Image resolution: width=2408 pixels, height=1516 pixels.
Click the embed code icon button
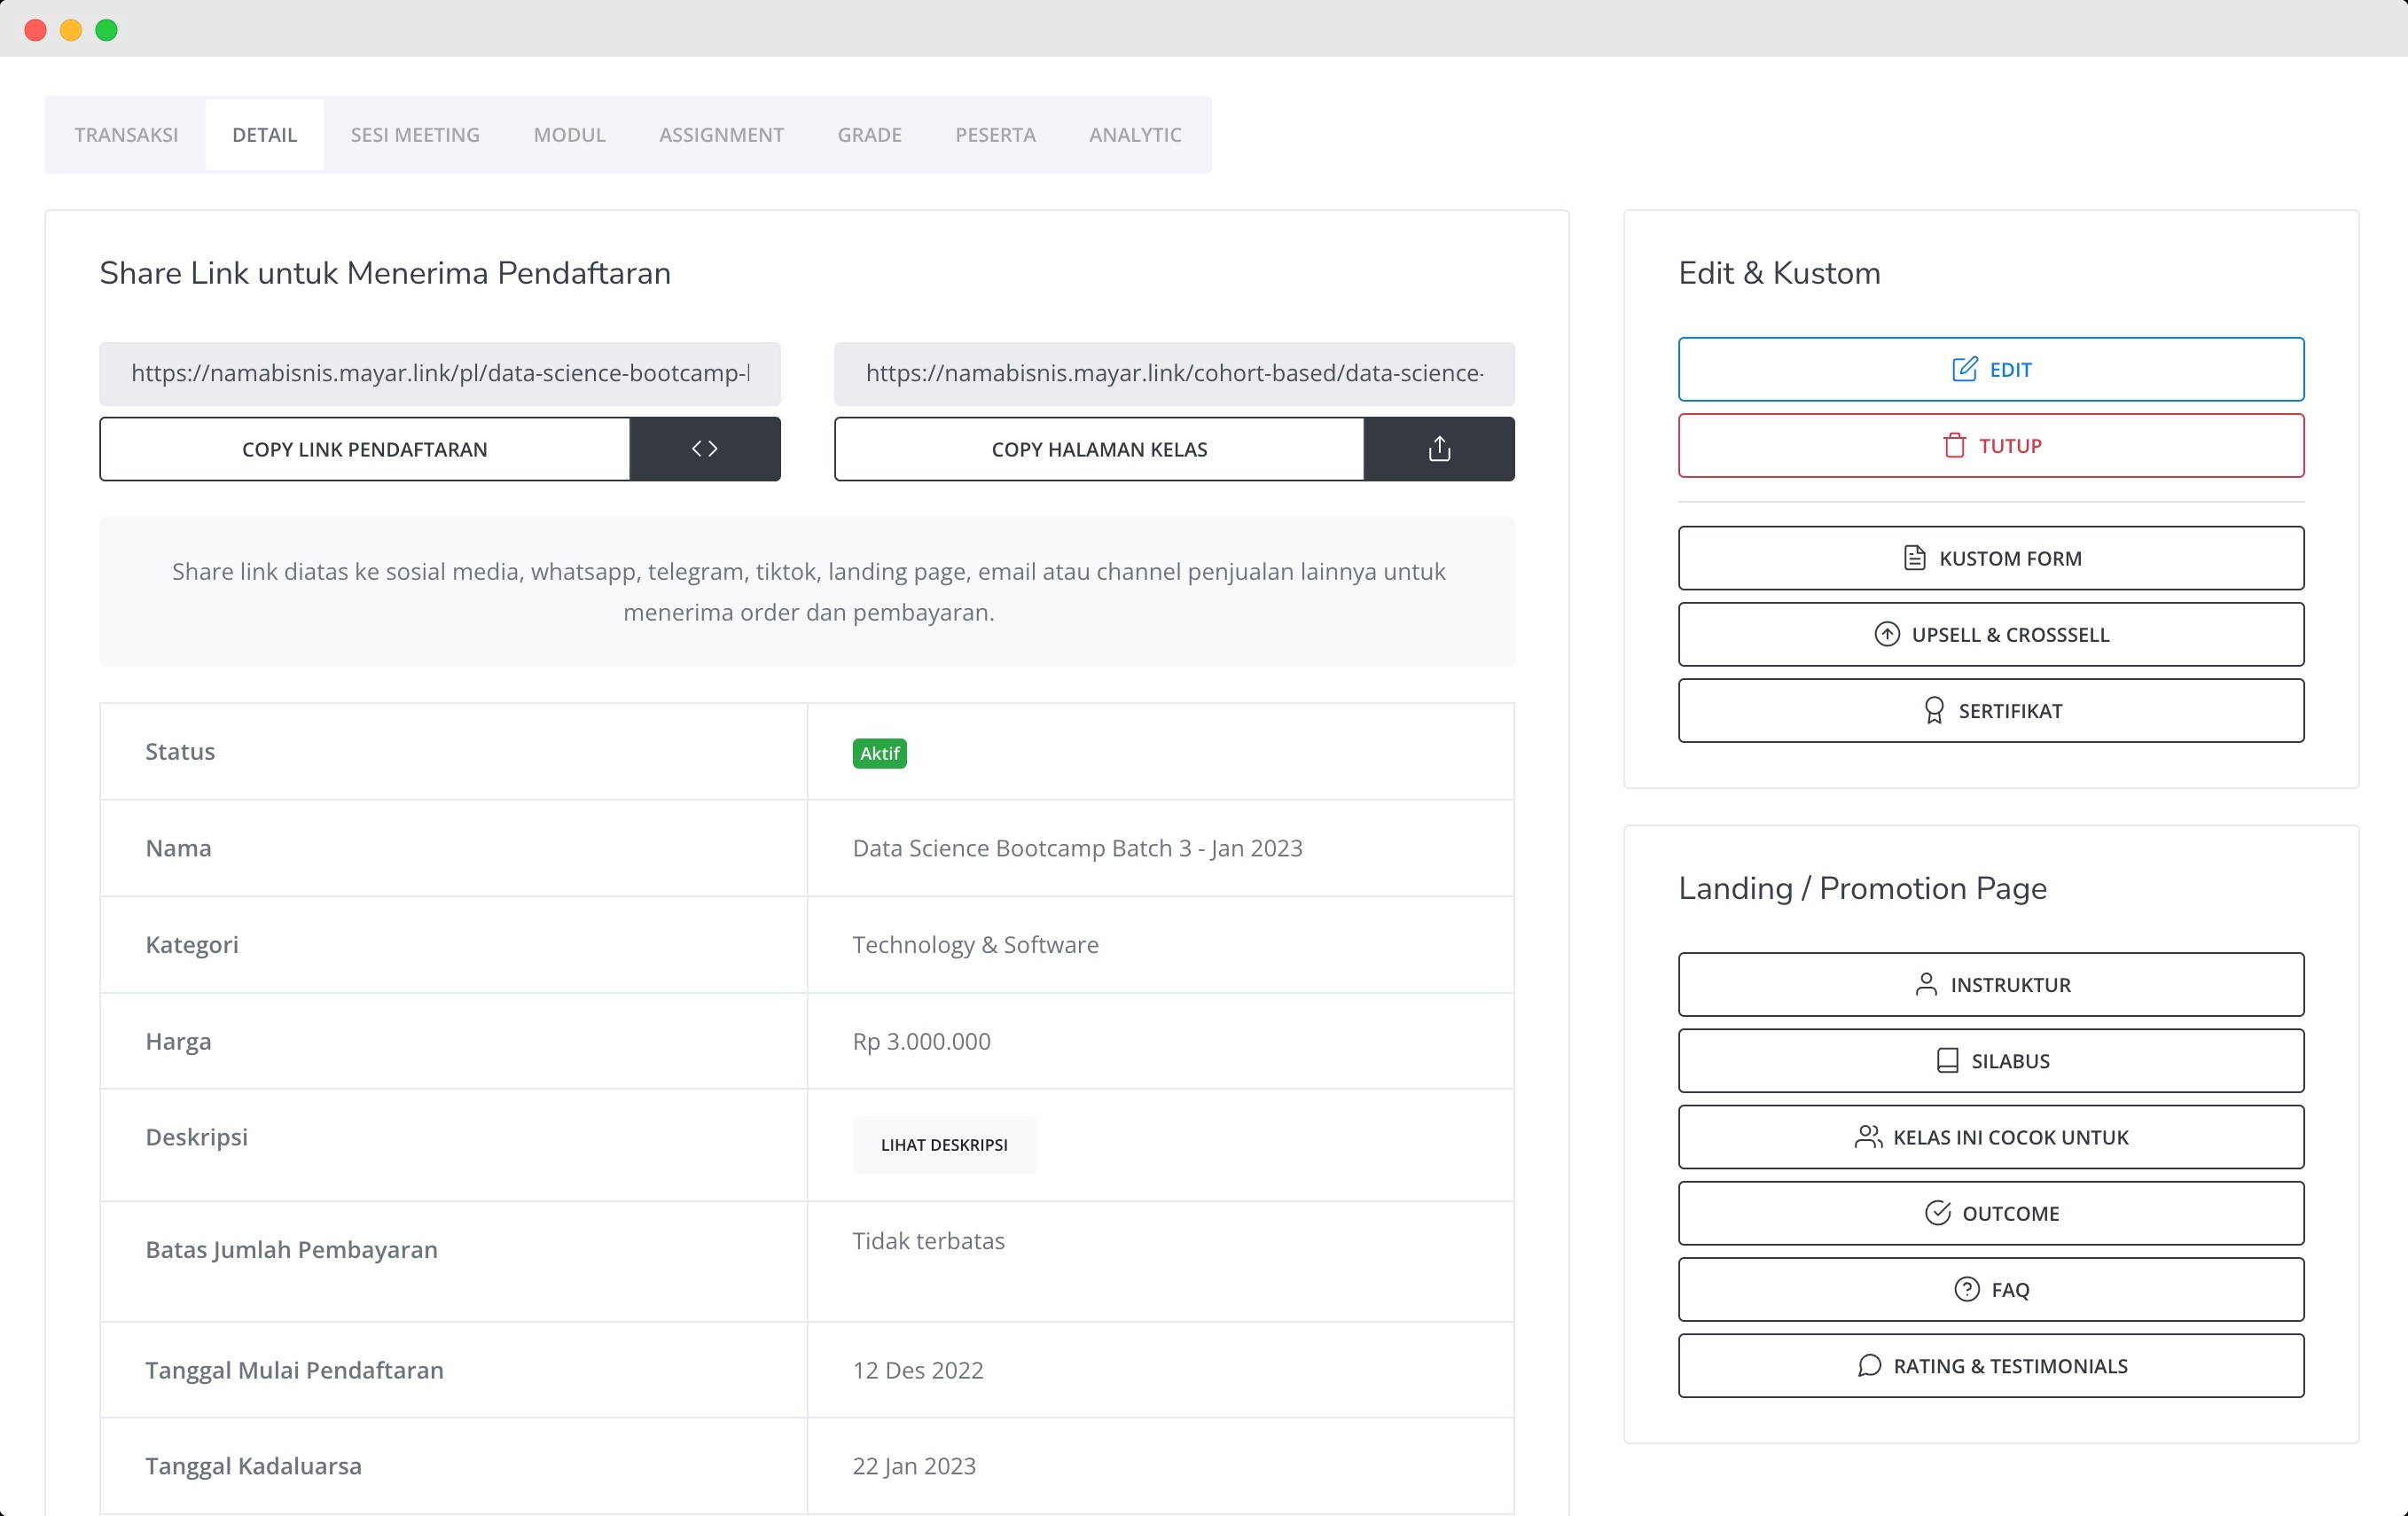pyautogui.click(x=704, y=449)
